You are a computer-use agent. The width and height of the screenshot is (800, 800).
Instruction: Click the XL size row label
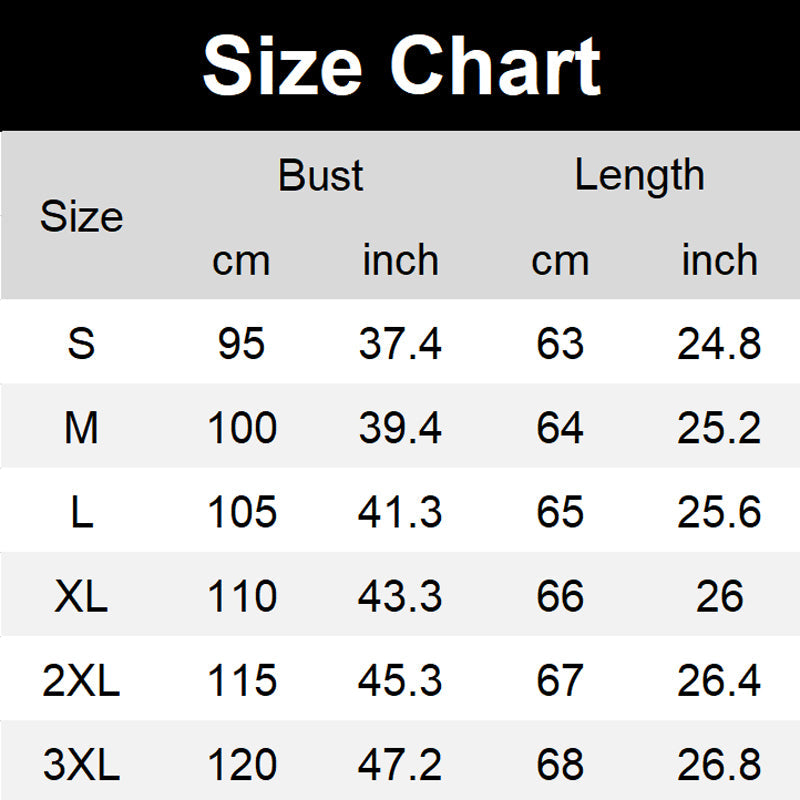coord(81,596)
